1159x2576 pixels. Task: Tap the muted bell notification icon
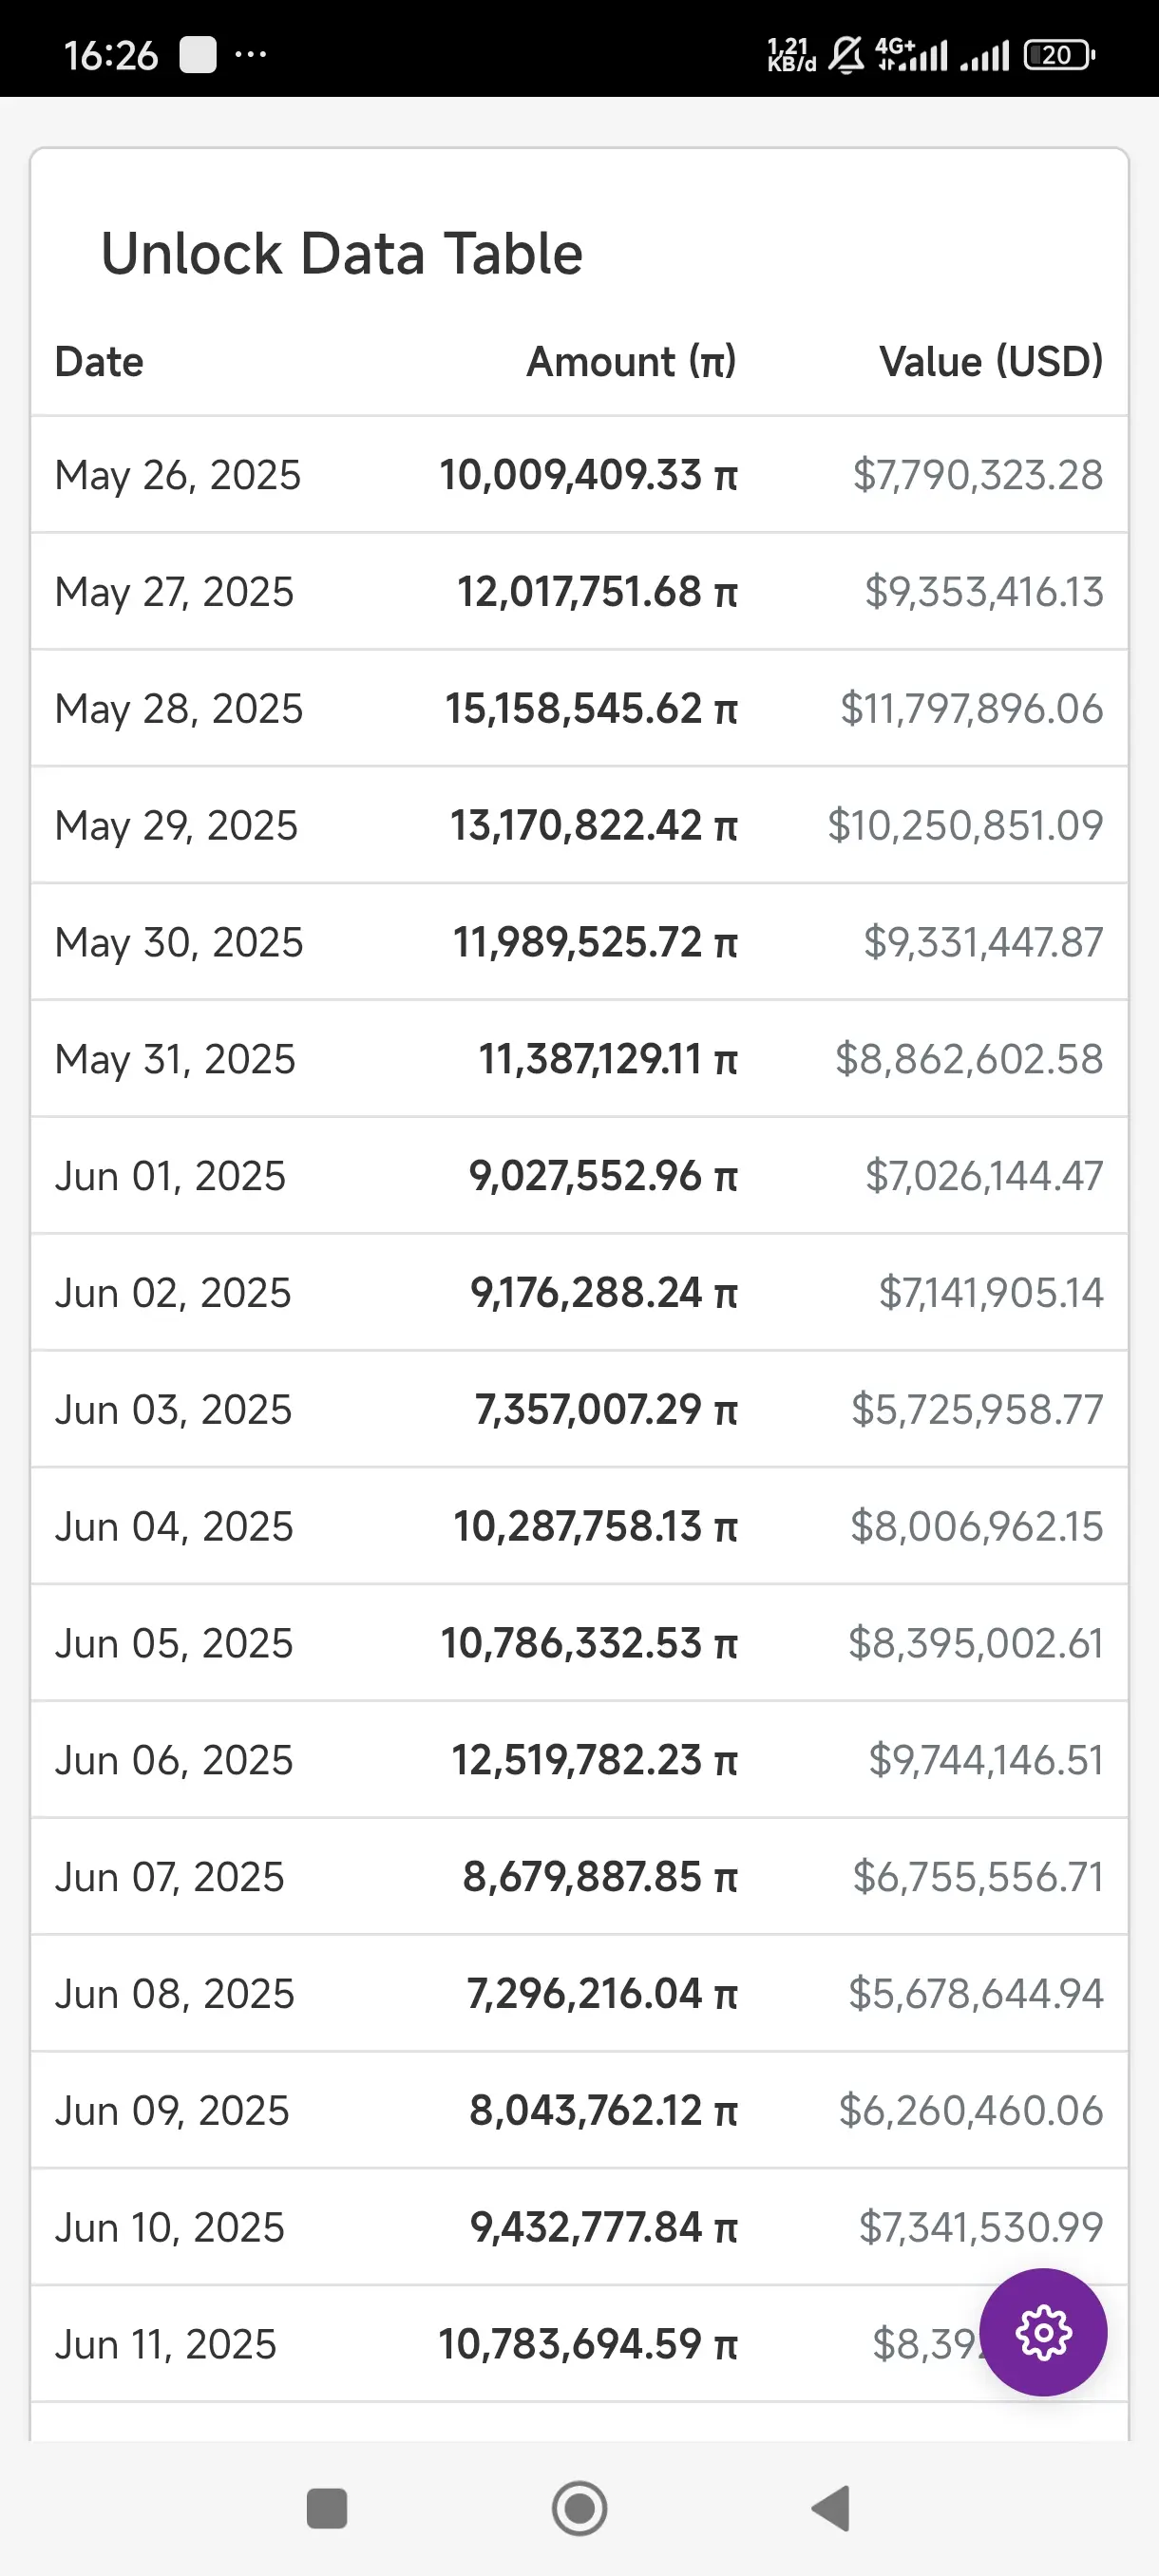click(x=846, y=55)
